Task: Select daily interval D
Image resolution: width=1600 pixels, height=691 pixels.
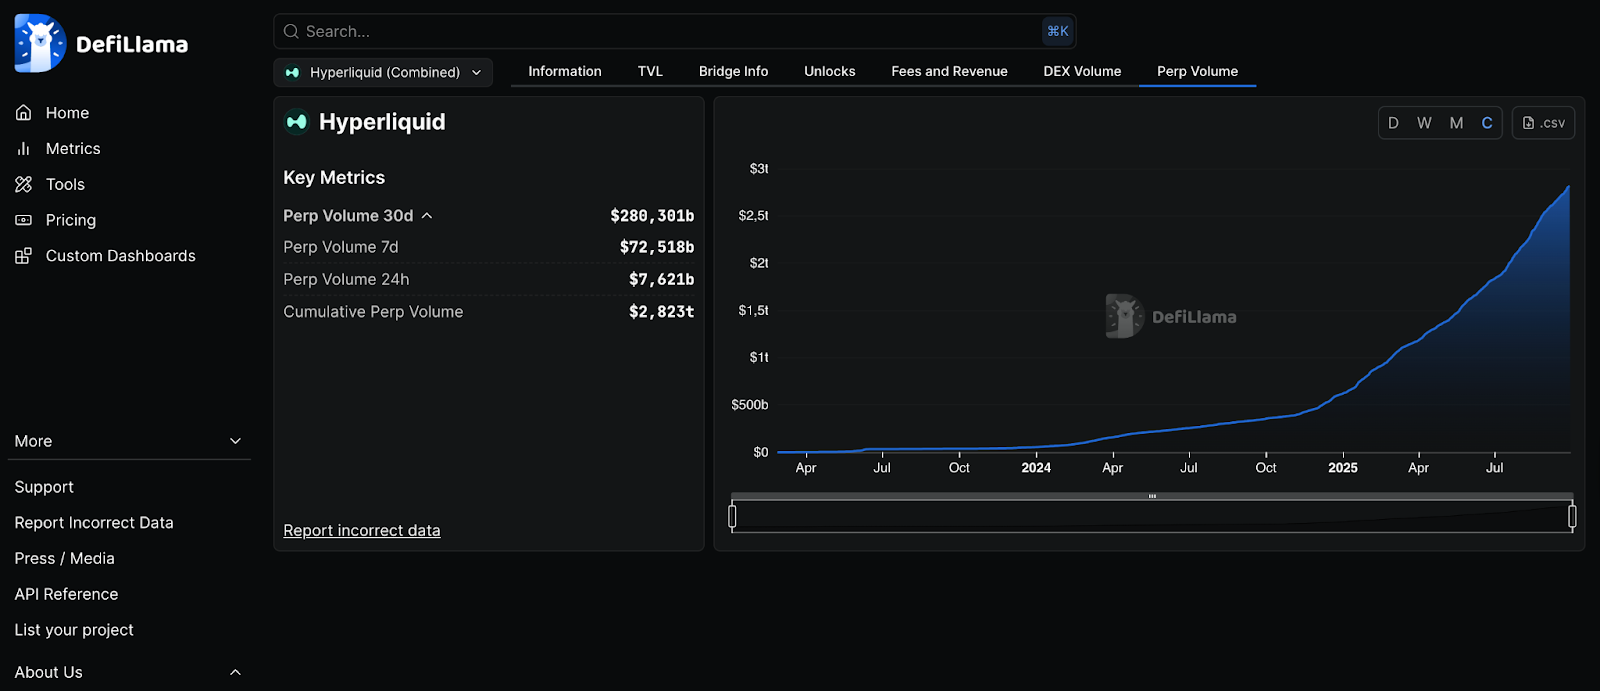Action: [1393, 123]
